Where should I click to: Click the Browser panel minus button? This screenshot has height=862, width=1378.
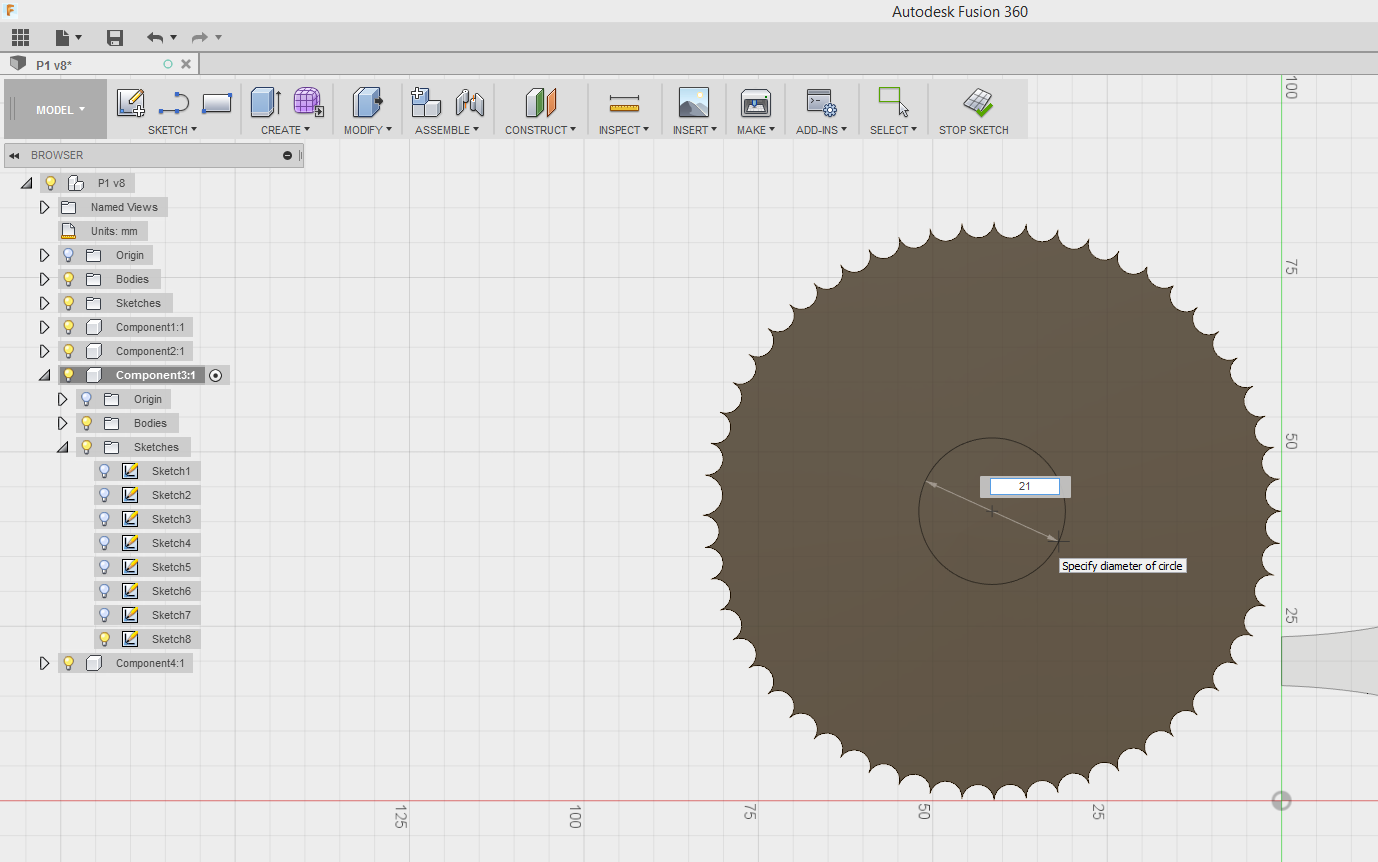288,155
